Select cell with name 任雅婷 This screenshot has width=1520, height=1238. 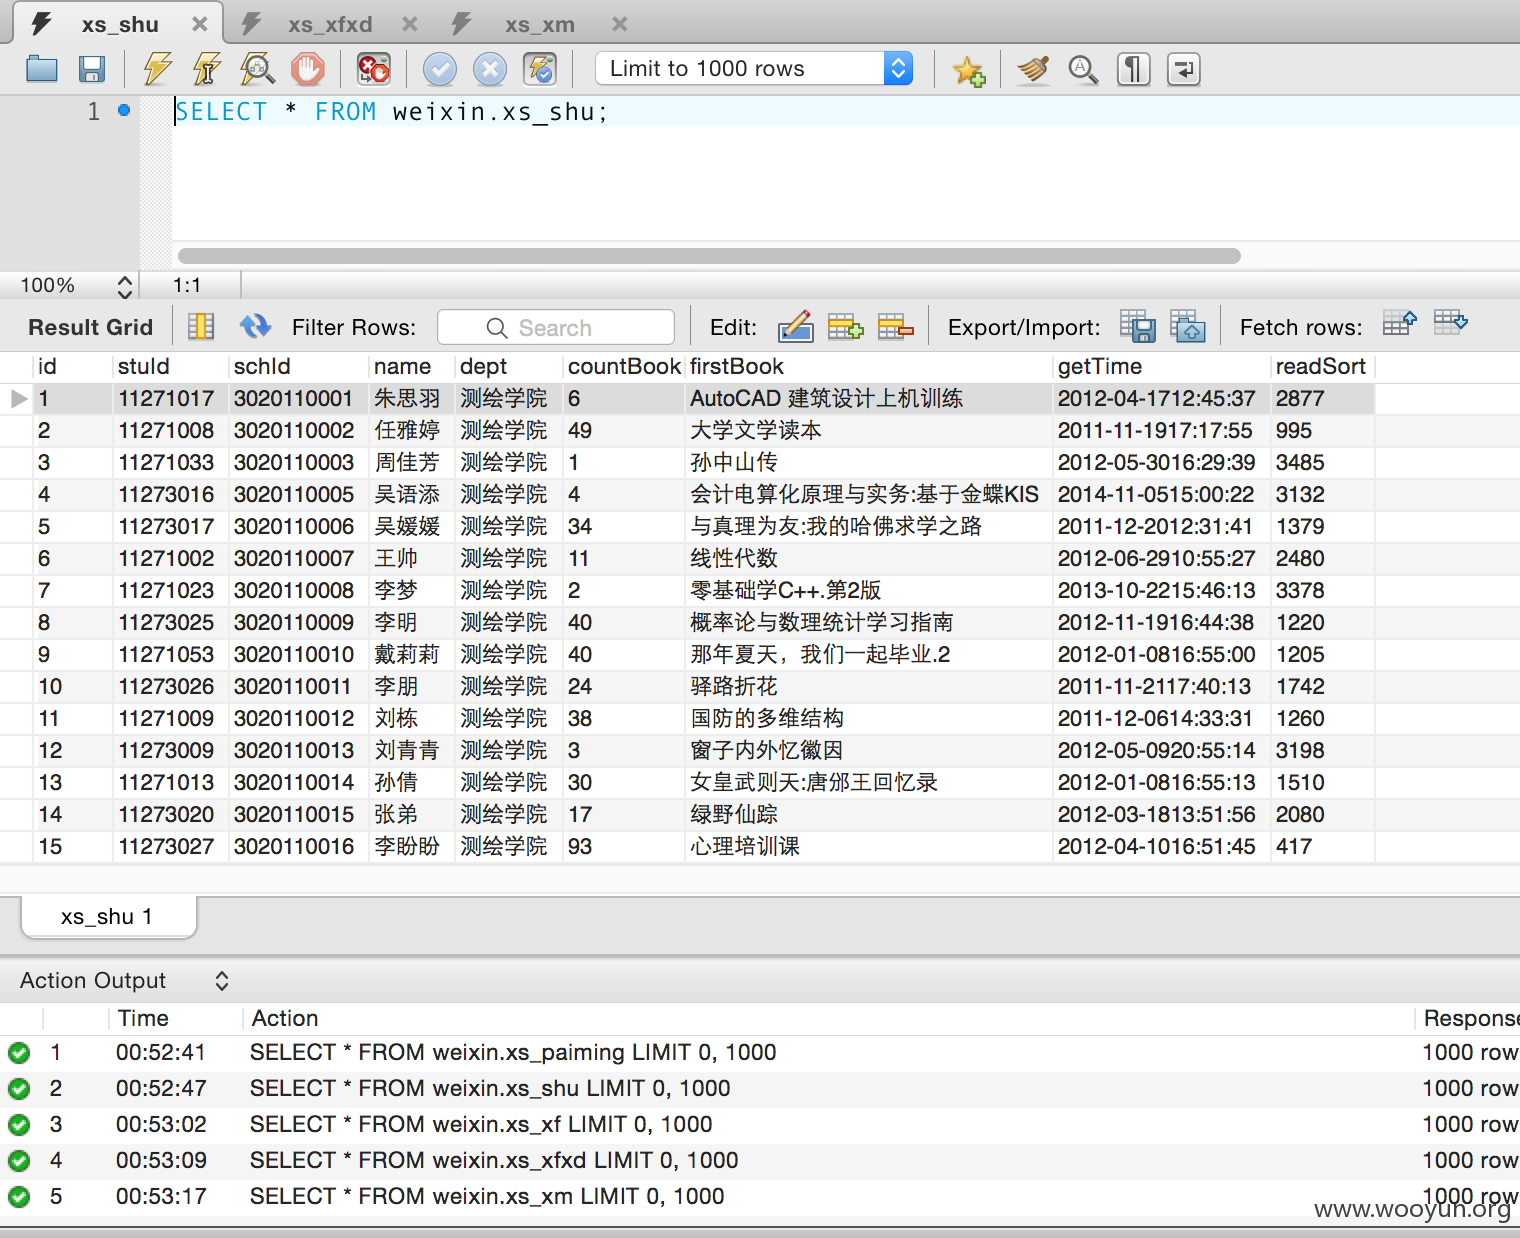tap(412, 431)
